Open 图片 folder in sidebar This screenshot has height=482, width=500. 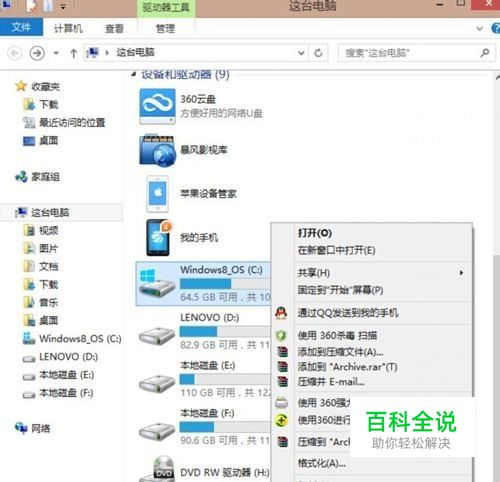(x=41, y=249)
